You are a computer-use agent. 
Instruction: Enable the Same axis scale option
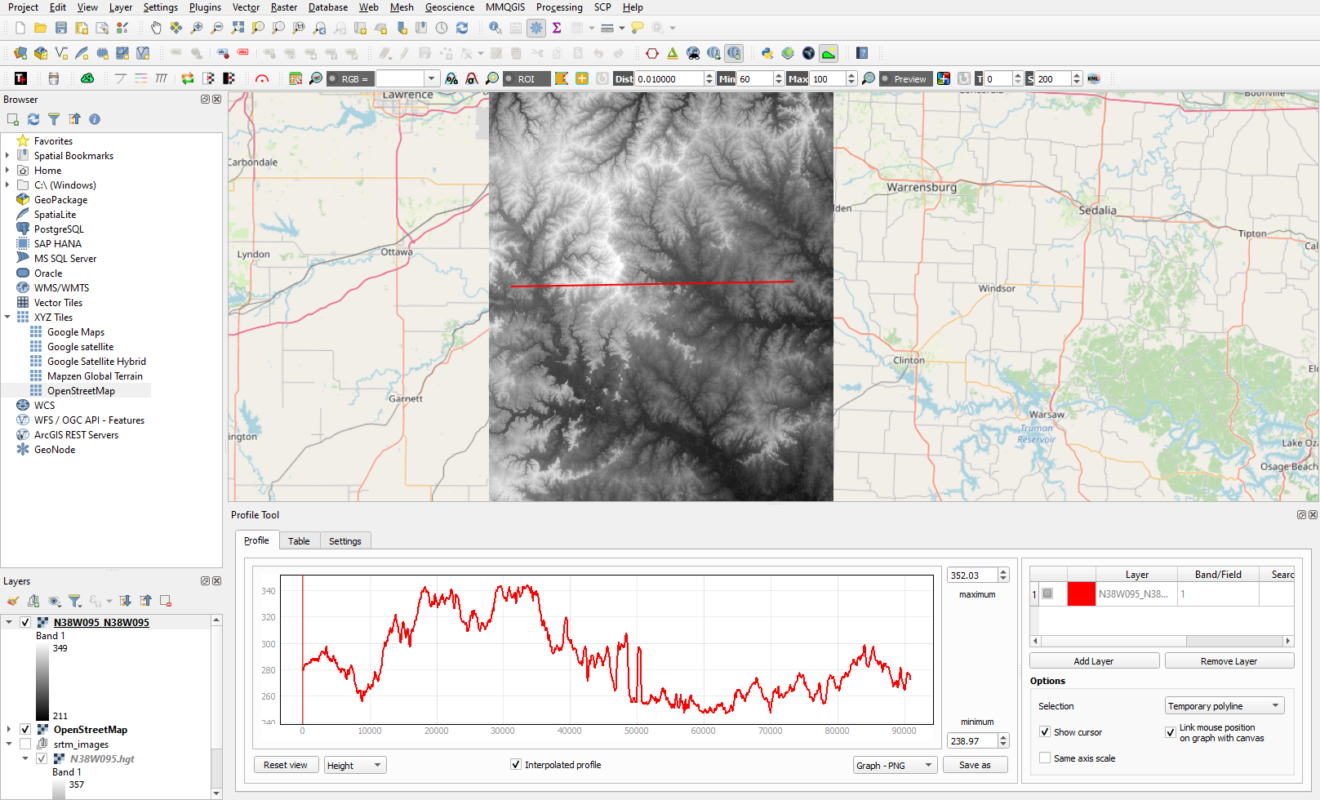pyautogui.click(x=1046, y=758)
